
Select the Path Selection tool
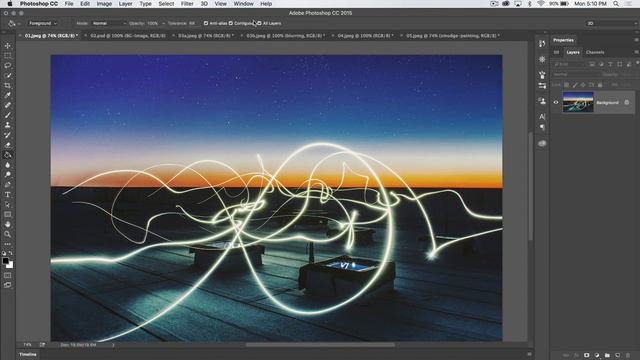coord(8,204)
